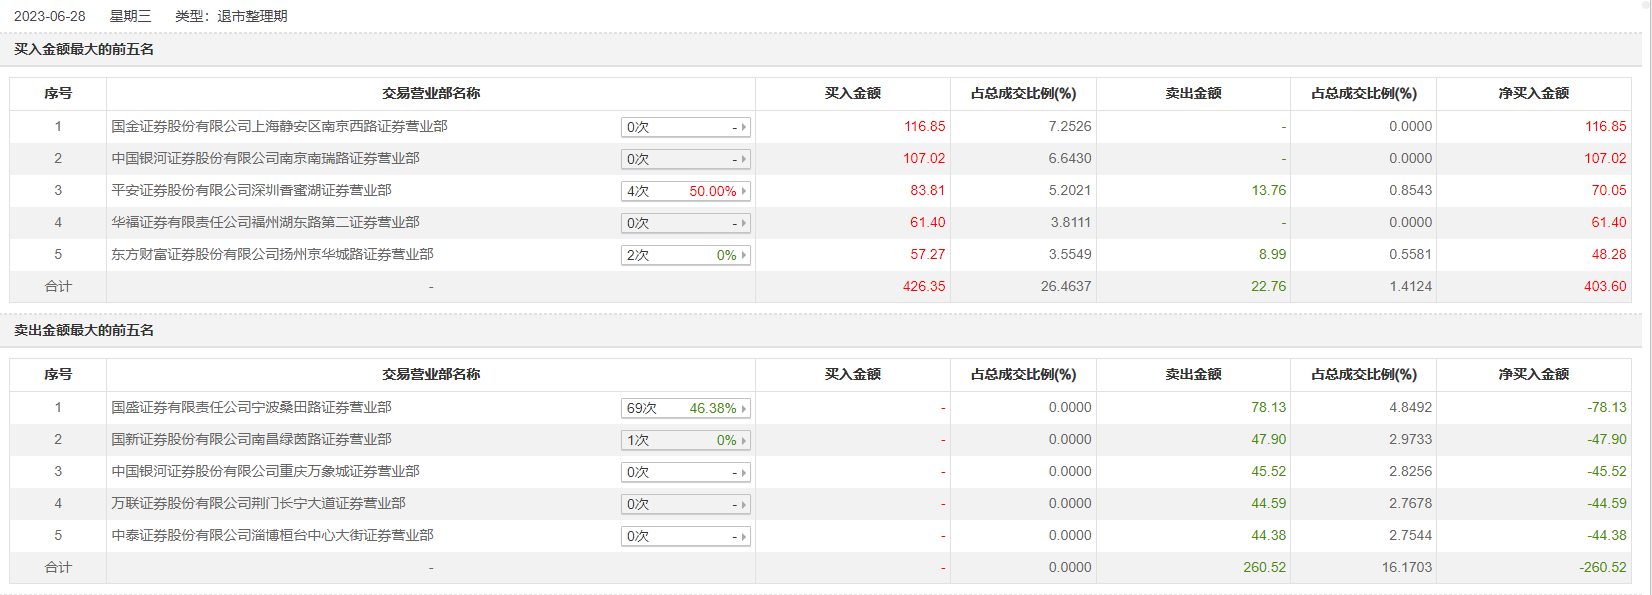The image size is (1652, 595).
Task: Expand the 0次 dropdown for 国金证券 row
Action: [685, 127]
